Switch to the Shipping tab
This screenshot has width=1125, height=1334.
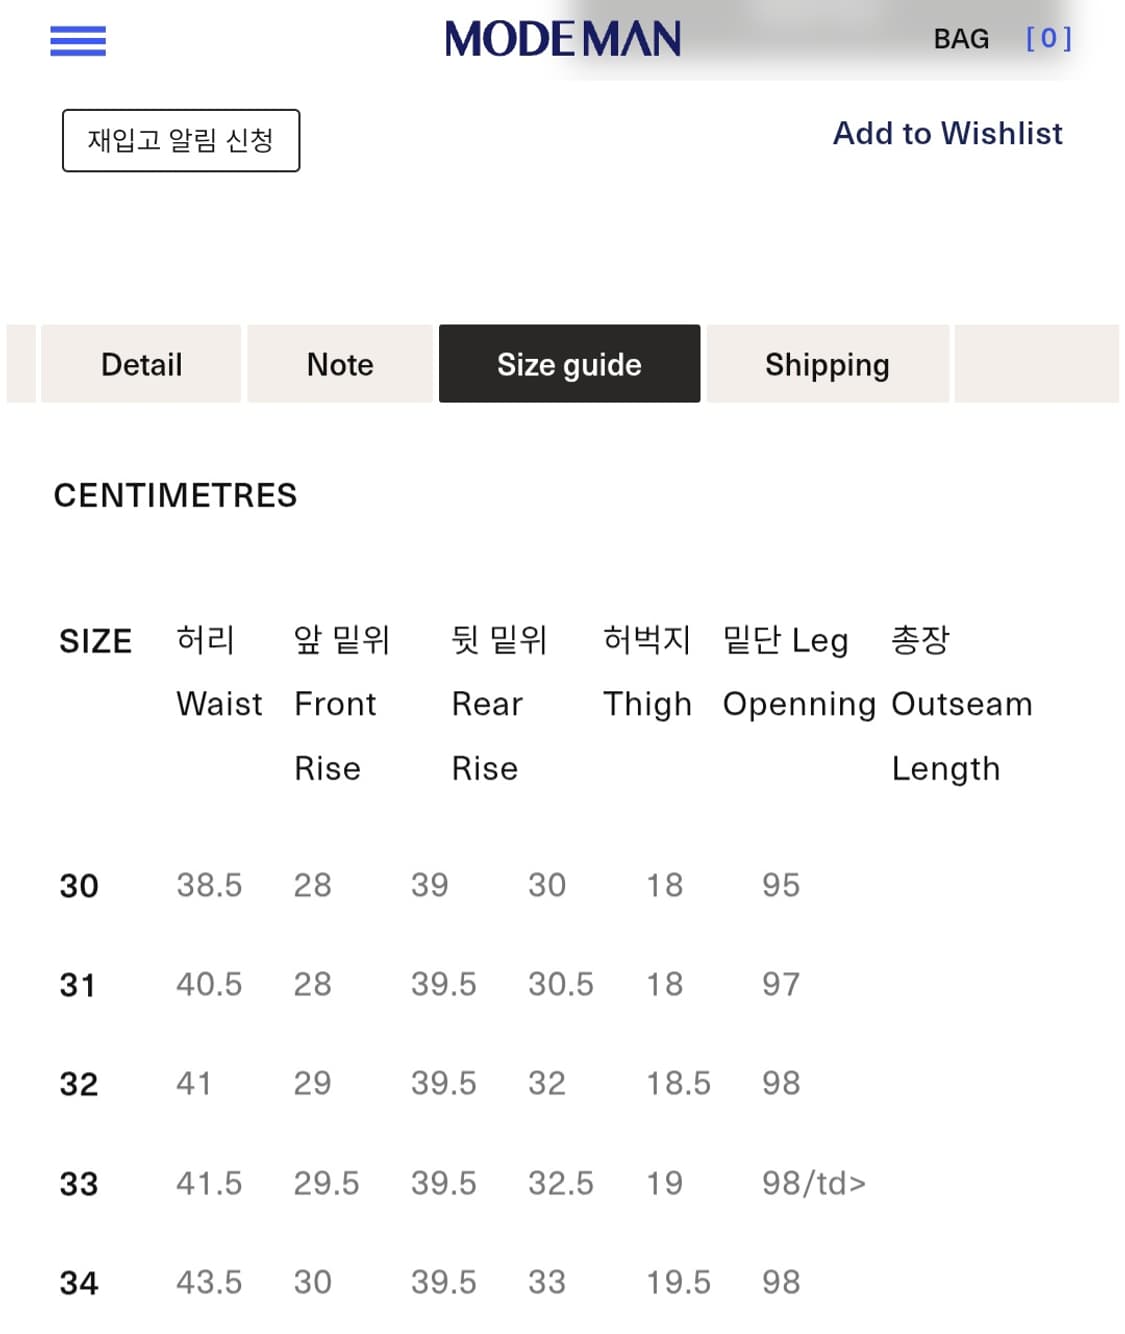(827, 364)
